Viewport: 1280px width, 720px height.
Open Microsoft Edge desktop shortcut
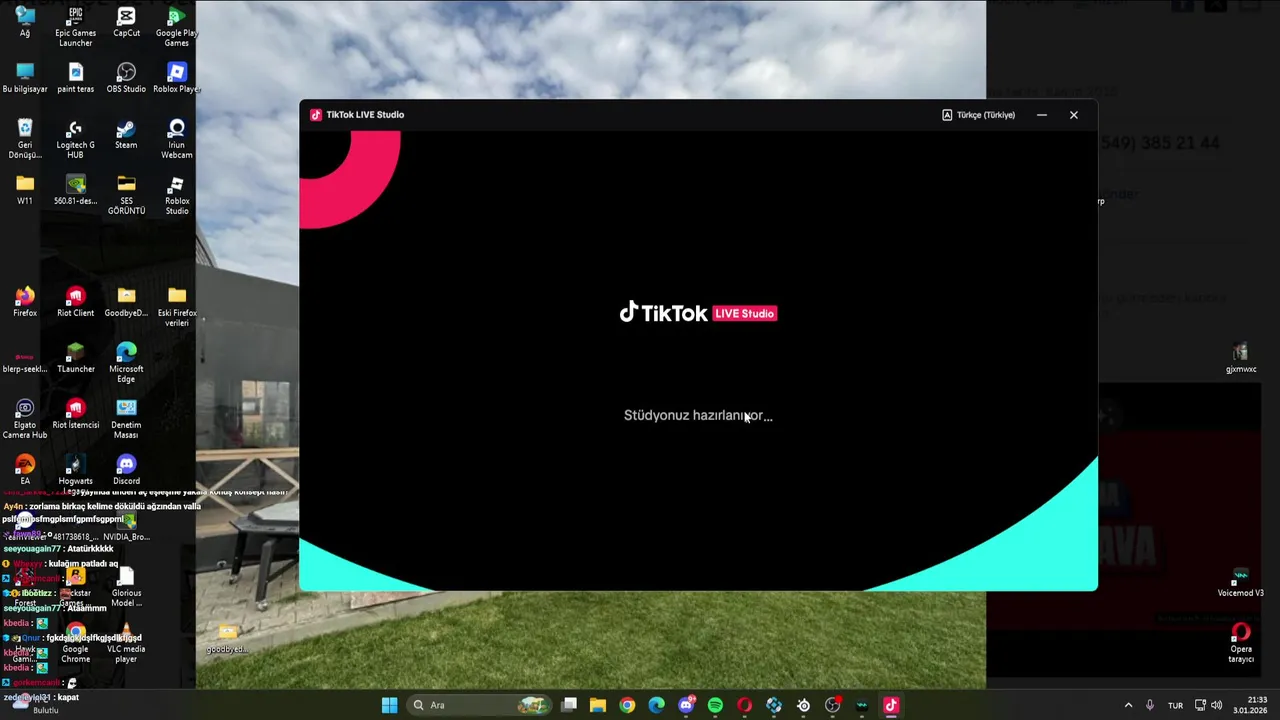click(126, 363)
